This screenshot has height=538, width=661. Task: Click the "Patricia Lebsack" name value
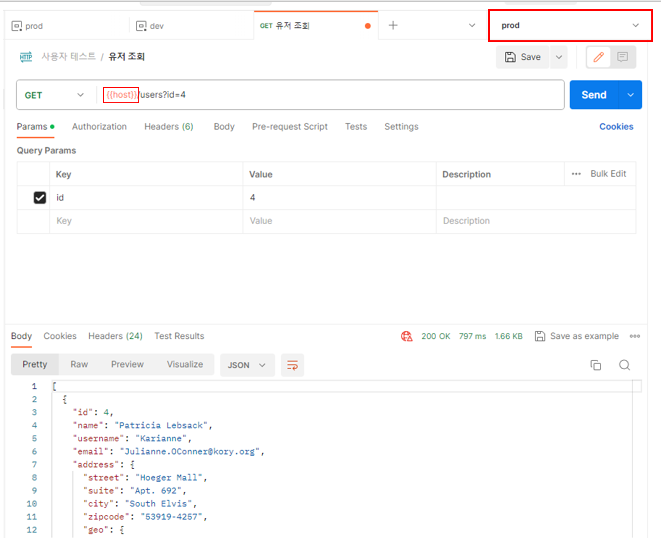(x=161, y=425)
